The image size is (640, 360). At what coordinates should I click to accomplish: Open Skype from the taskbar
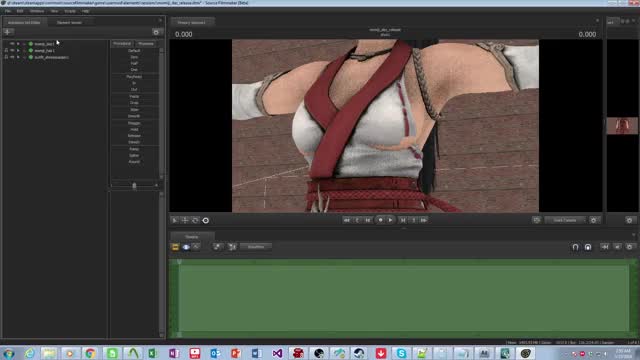pyautogui.click(x=401, y=353)
